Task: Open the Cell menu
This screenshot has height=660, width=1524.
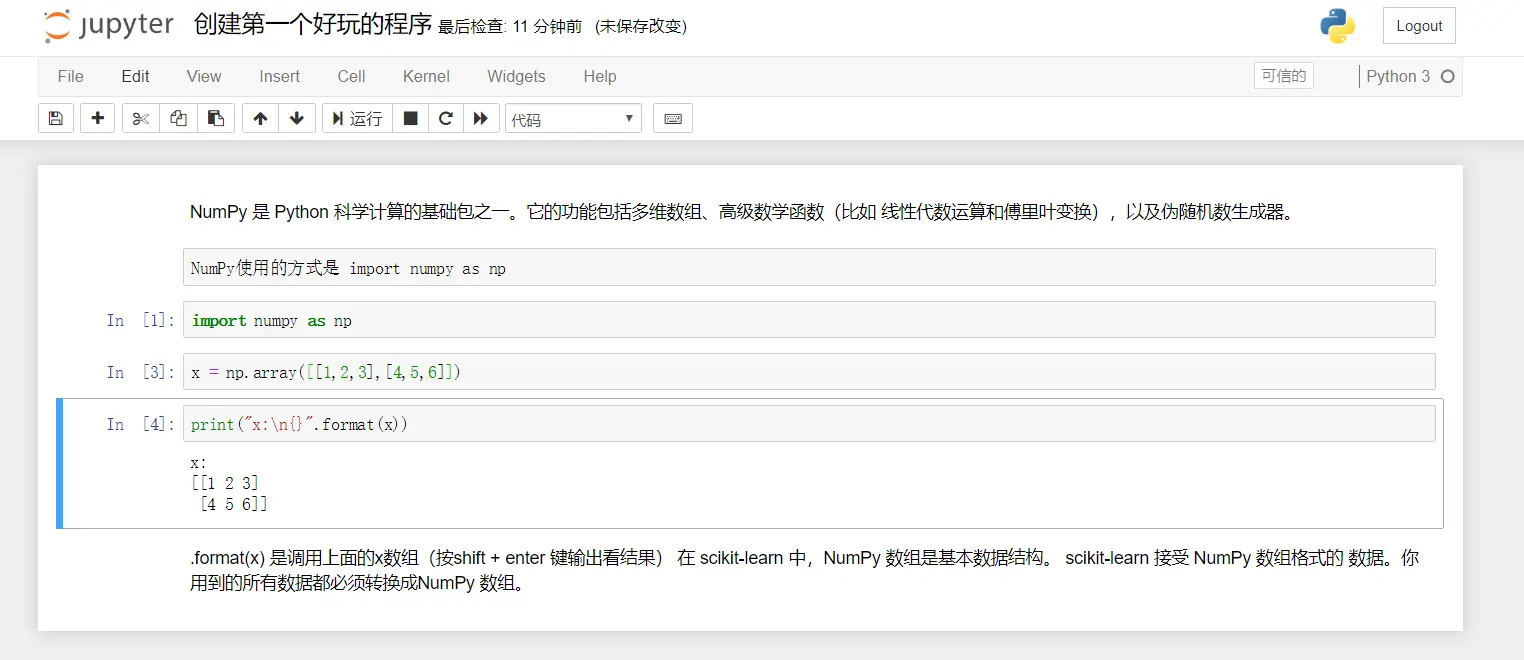Action: click(x=351, y=76)
